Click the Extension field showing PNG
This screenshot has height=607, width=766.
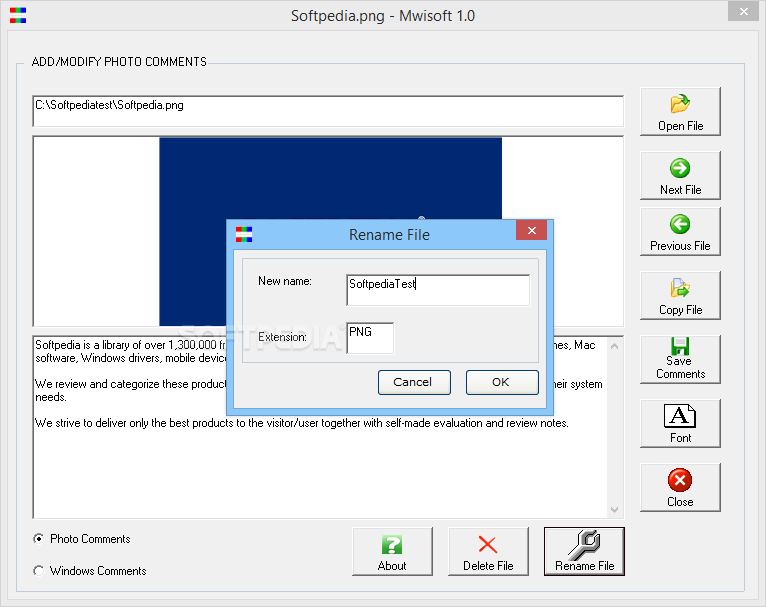(370, 337)
